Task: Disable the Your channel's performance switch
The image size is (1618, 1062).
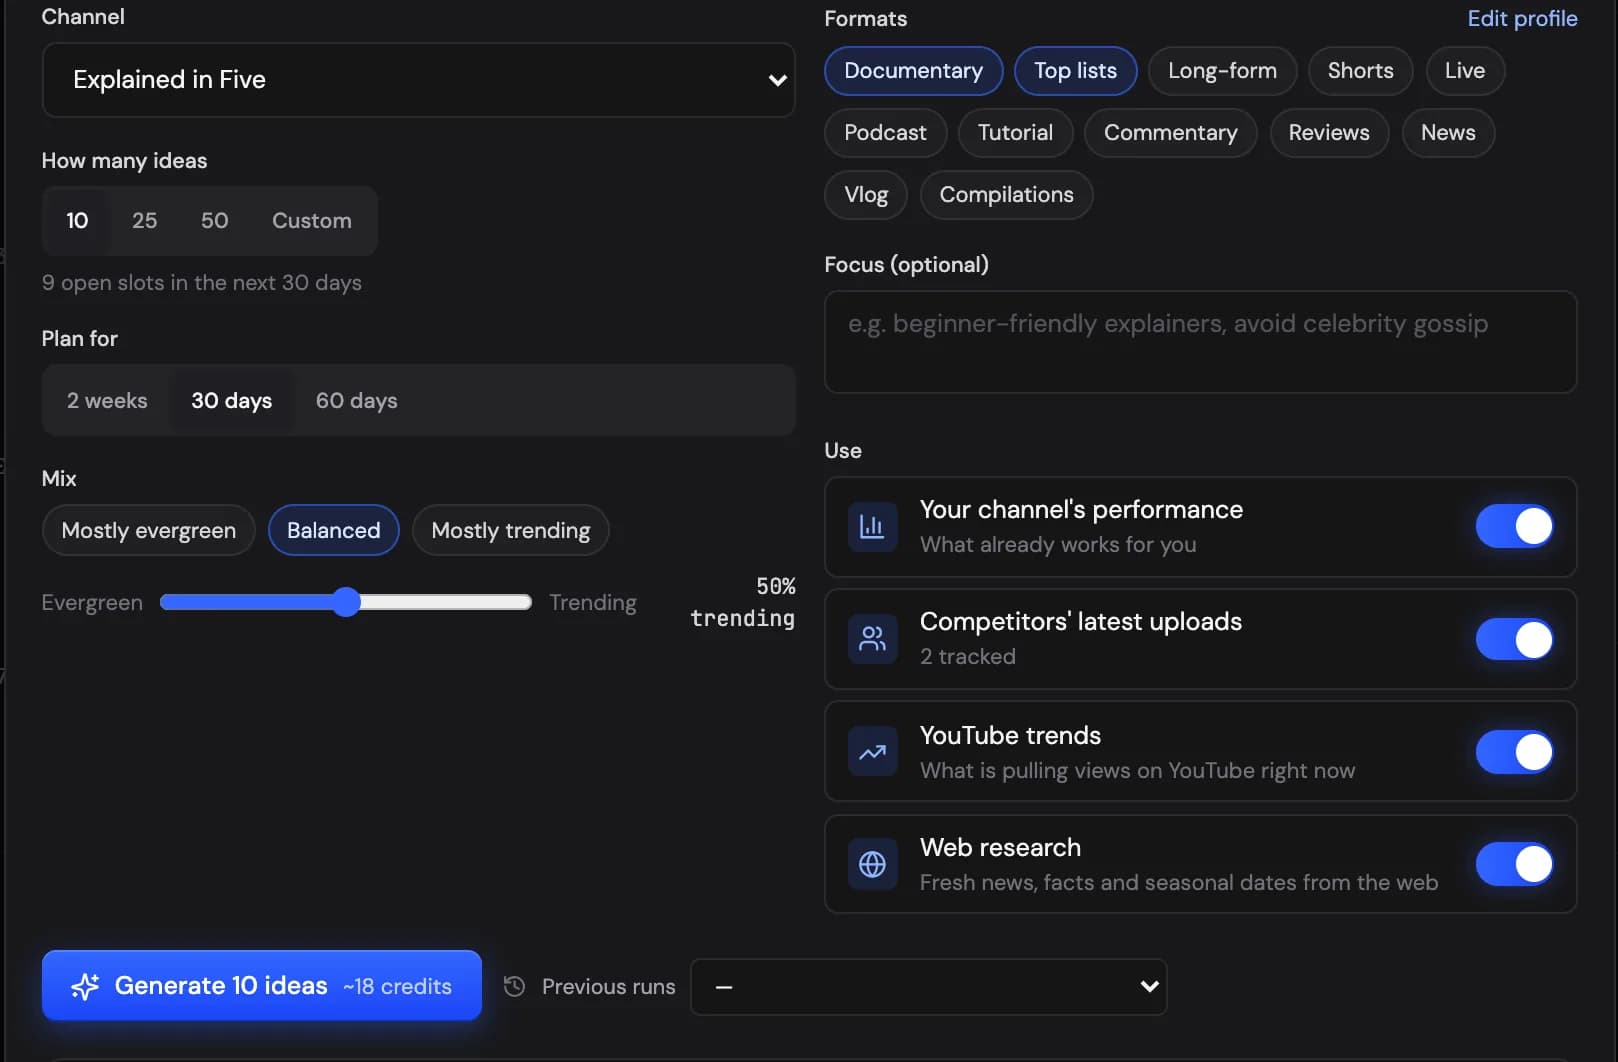Action: [1514, 526]
